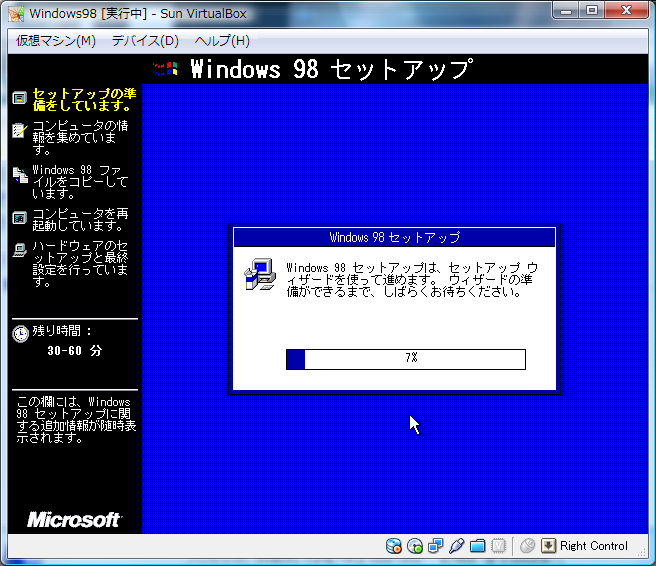
Task: Click the コンピュータを再起動しています step text
Action: 80,220
